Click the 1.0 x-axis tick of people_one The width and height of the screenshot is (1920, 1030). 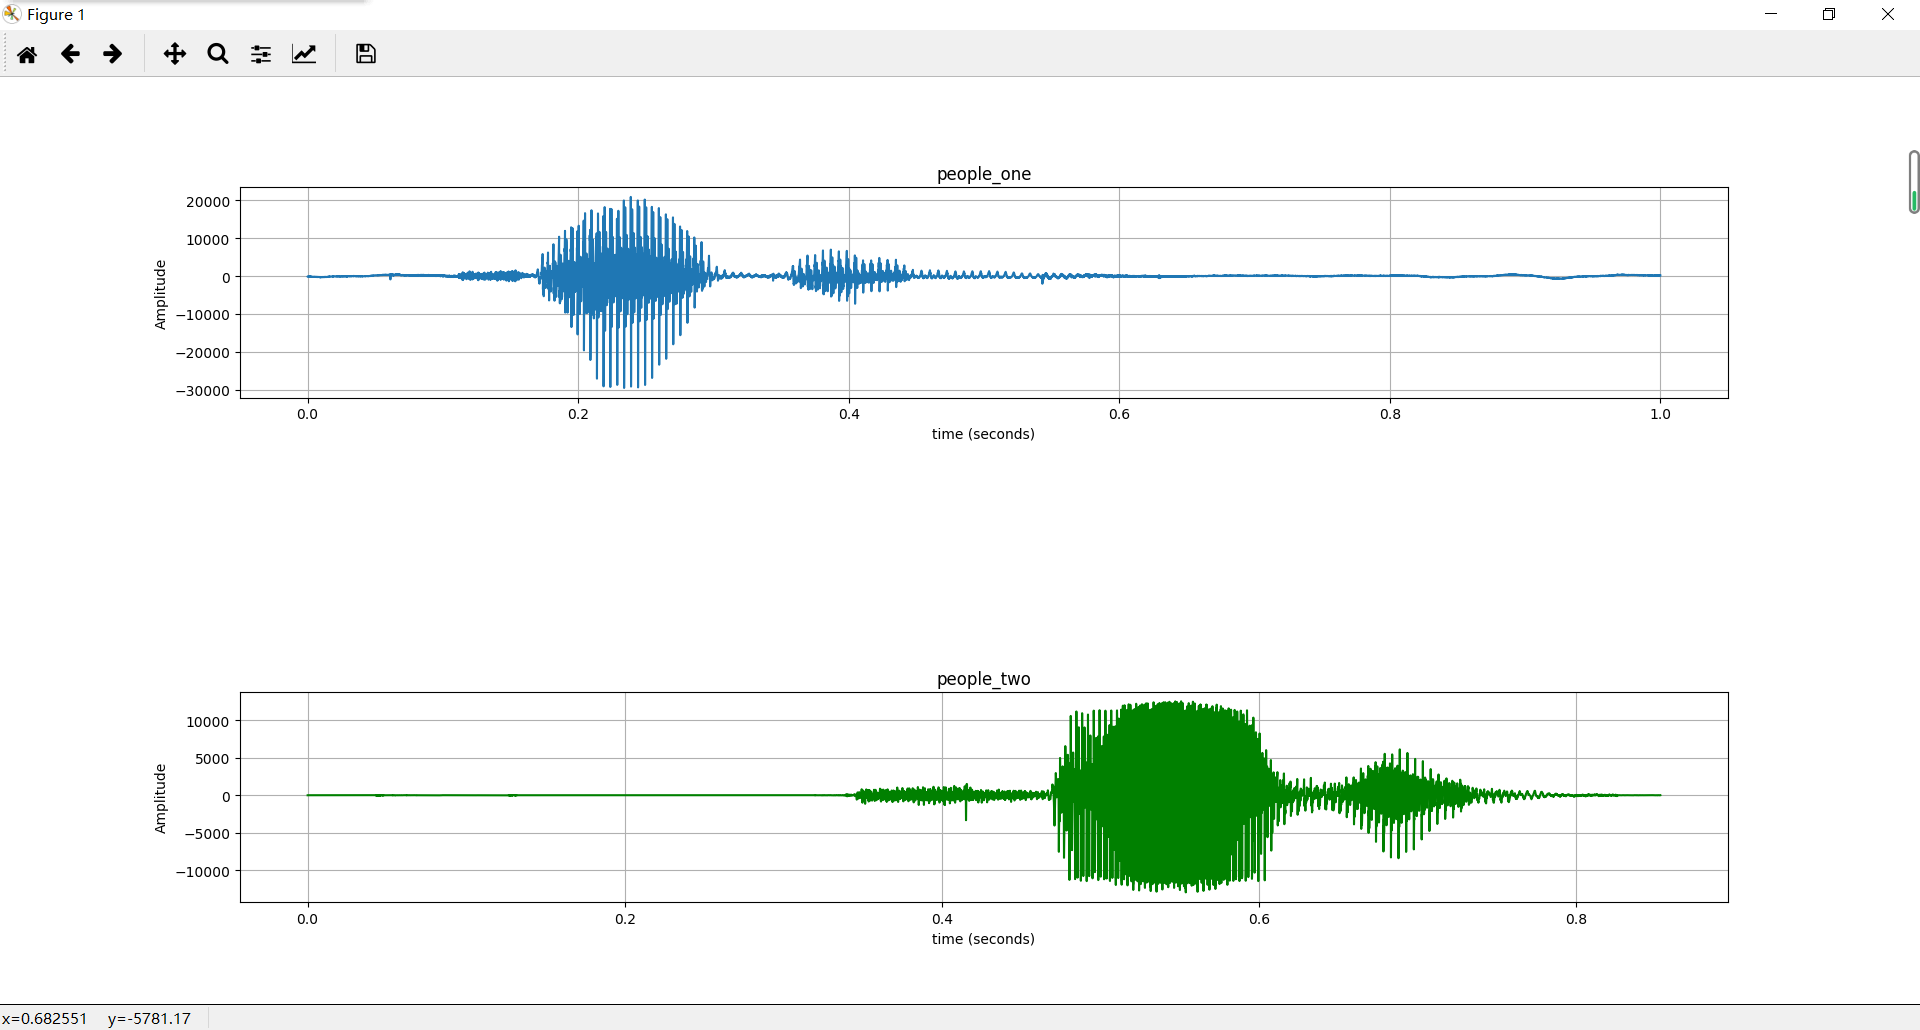(1660, 414)
